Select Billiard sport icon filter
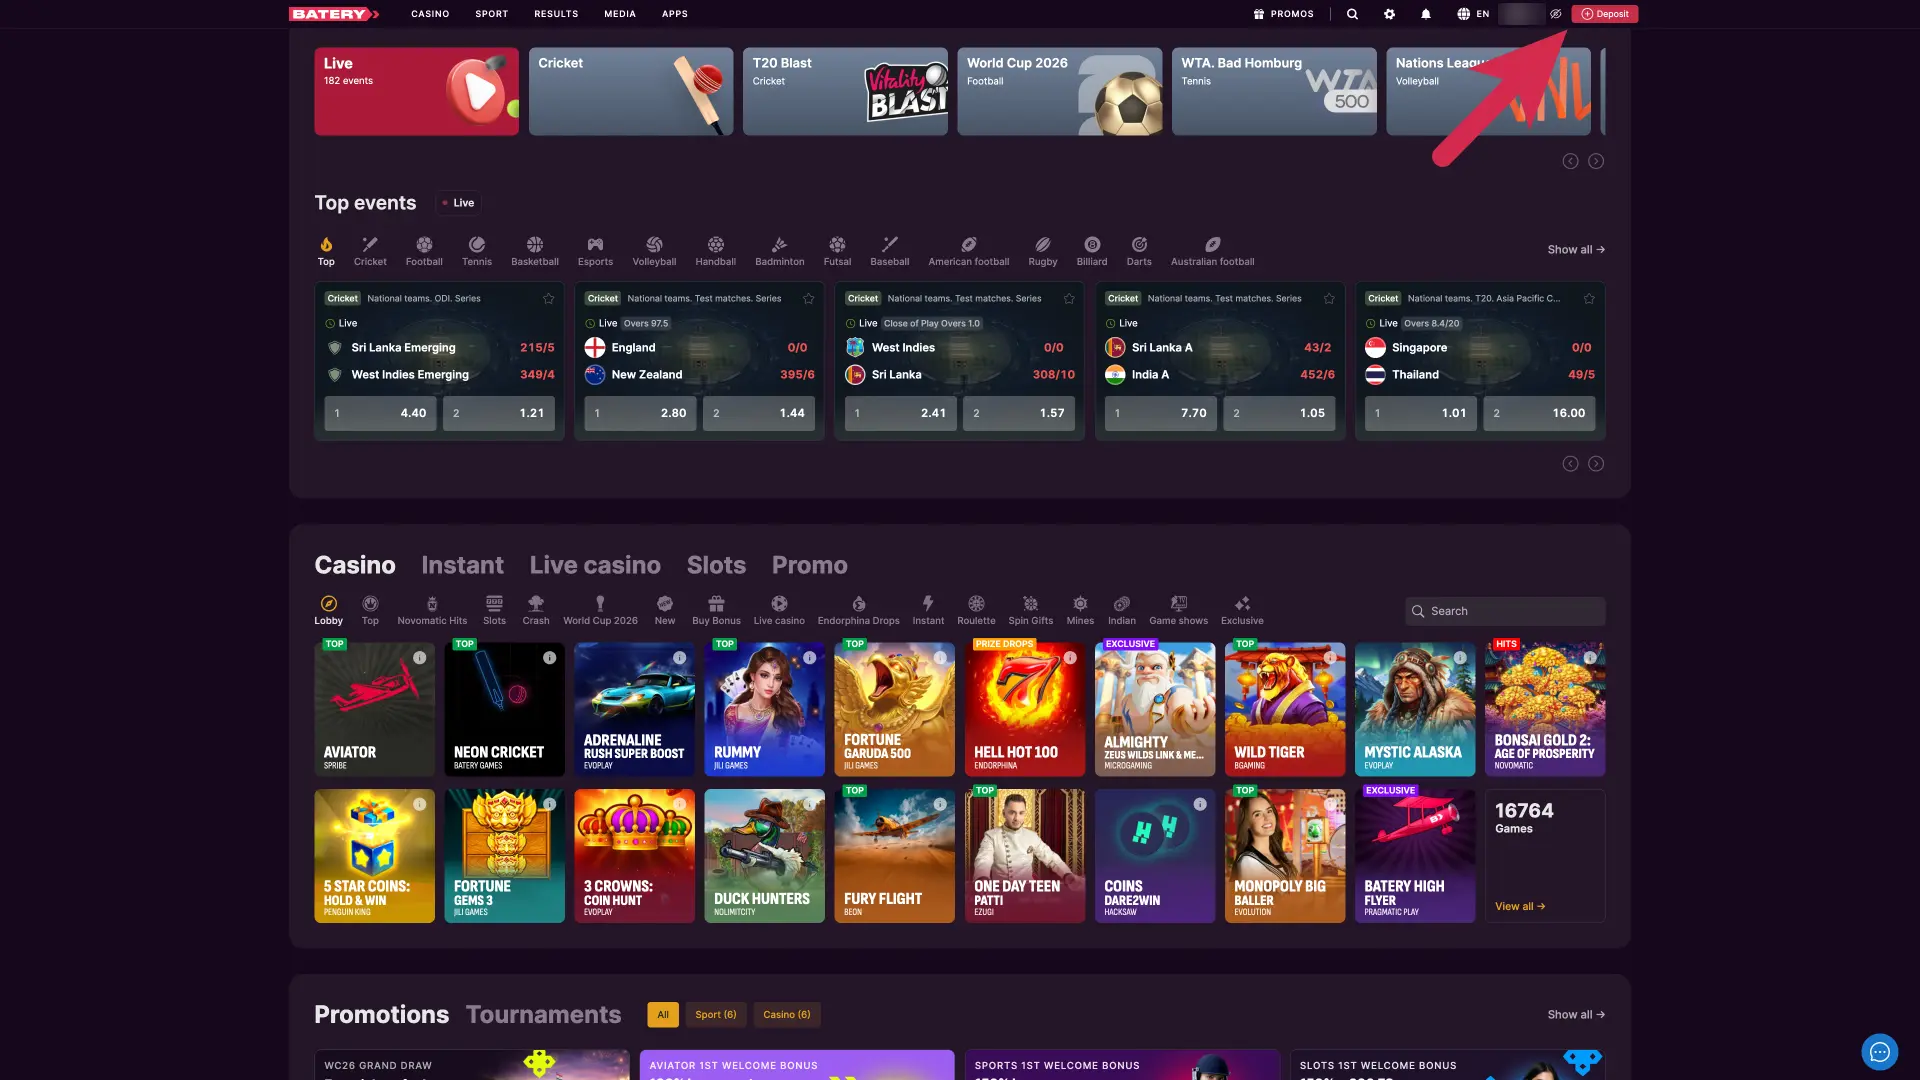Viewport: 1920px width, 1080px height. 1092,251
